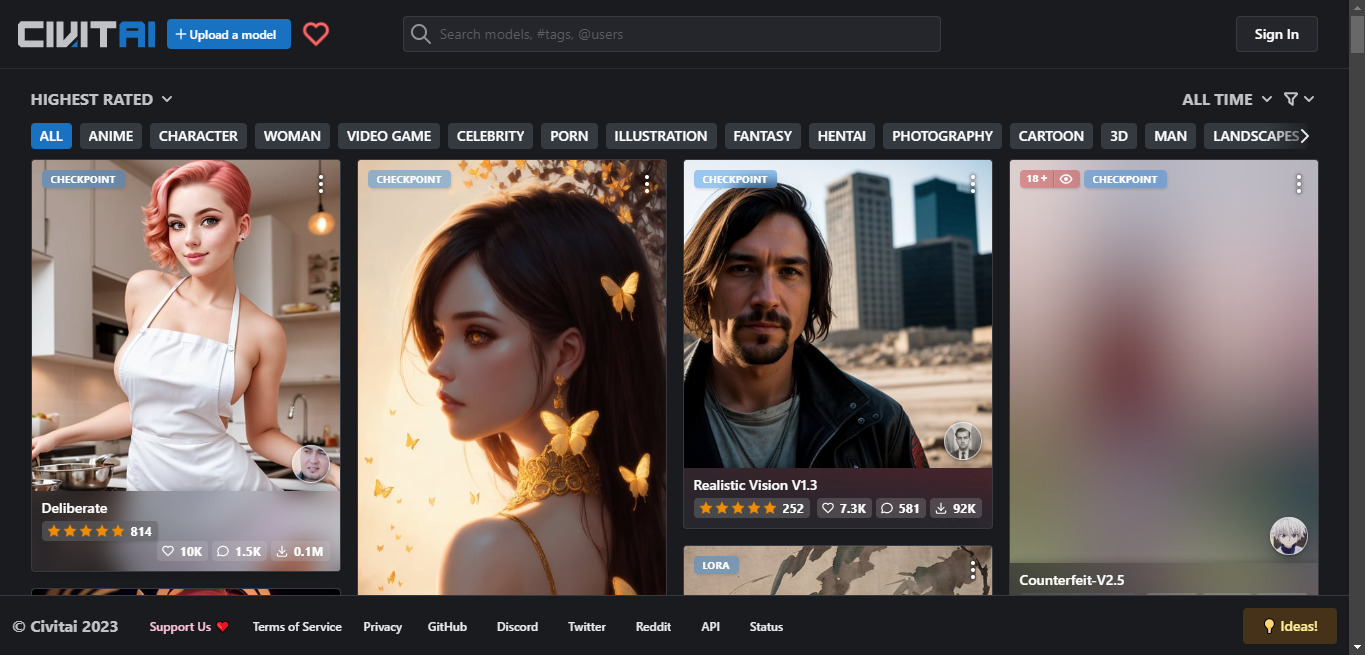Image resolution: width=1365 pixels, height=655 pixels.
Task: Open the Status footer link
Action: pos(766,627)
